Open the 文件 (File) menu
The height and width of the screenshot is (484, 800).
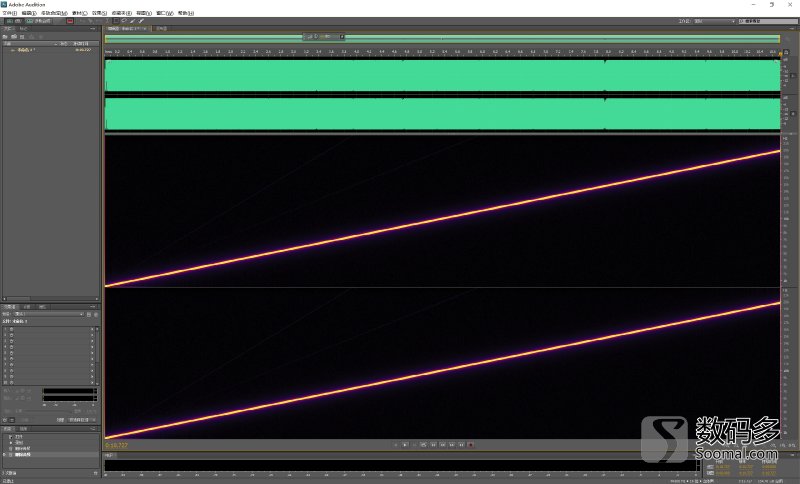(9, 13)
